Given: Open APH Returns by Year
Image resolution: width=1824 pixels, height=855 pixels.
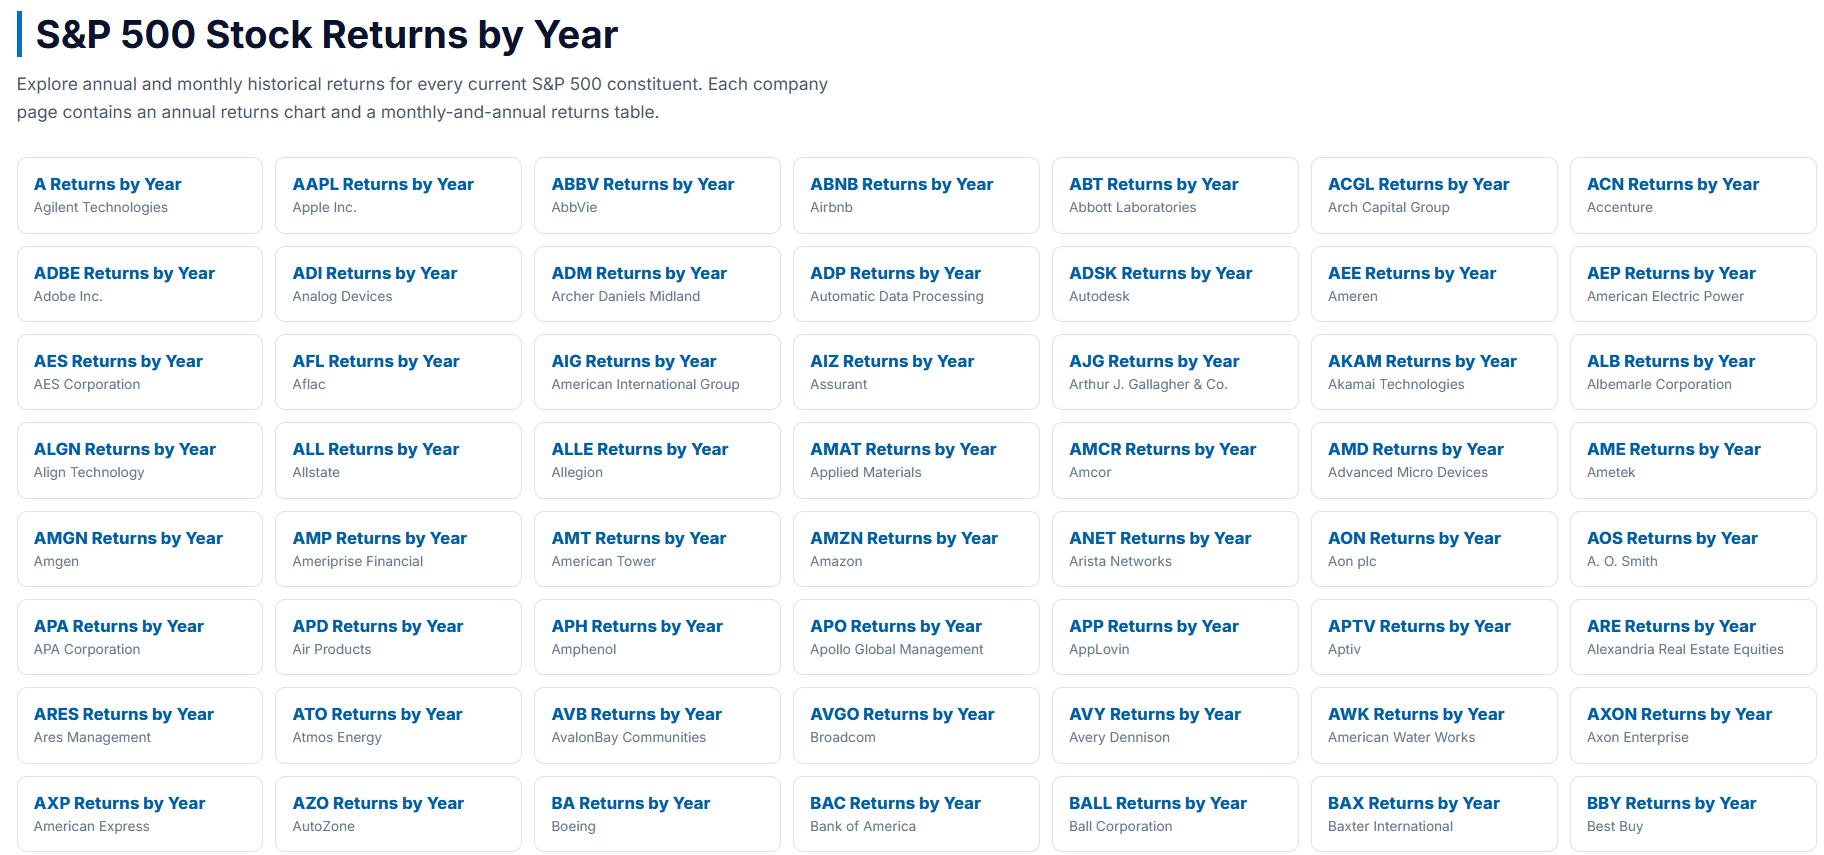Looking at the screenshot, I should 657,637.
